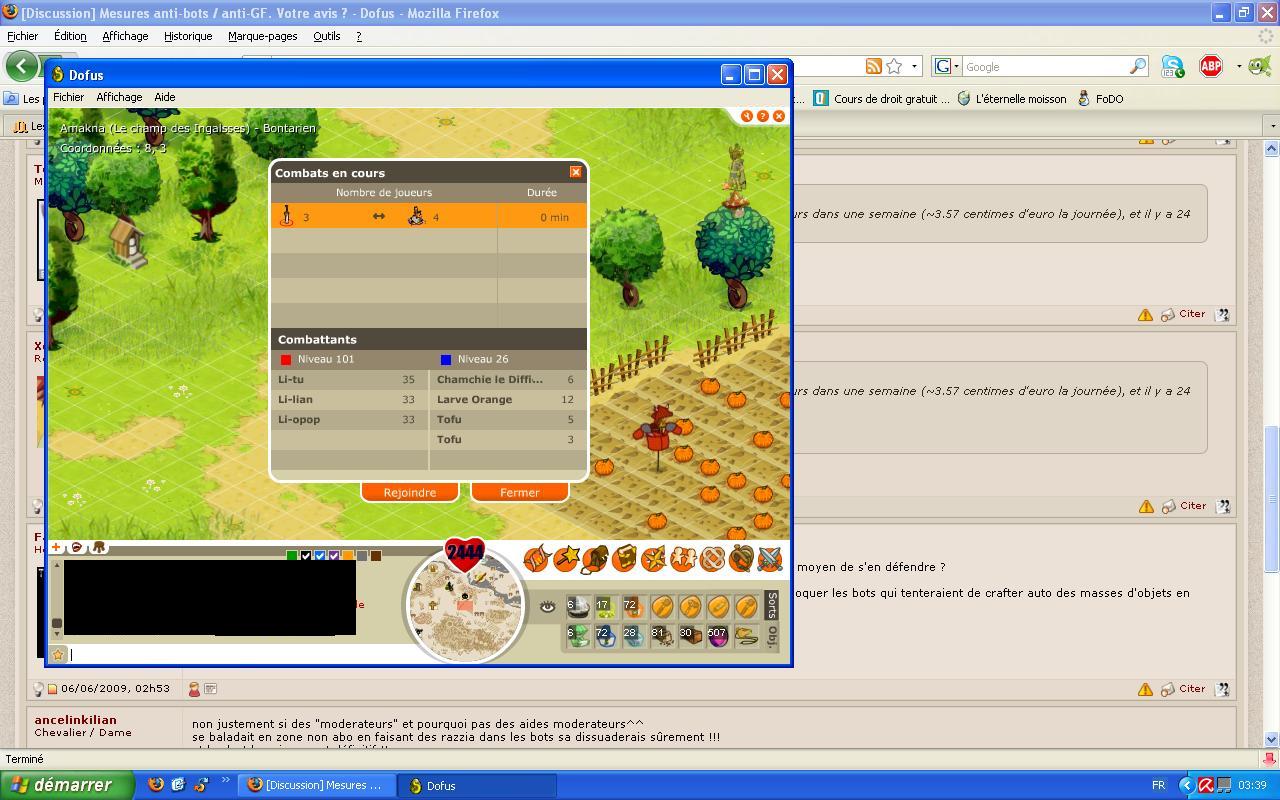This screenshot has height=800, width=1280.
Task: Select fighter Li-tu in the list
Action: (349, 380)
